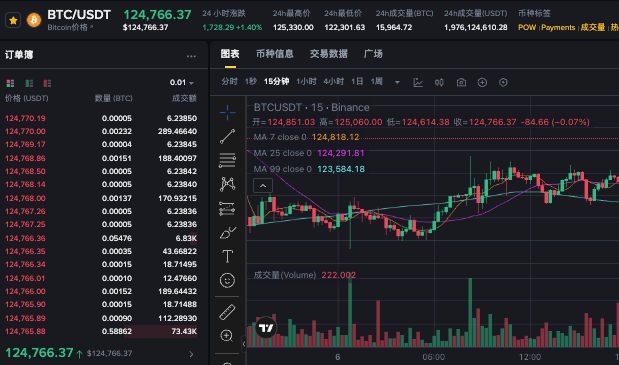Image resolution: width=619 pixels, height=365 pixels.
Task: Click the TradingView logo on chart
Action: click(266, 328)
